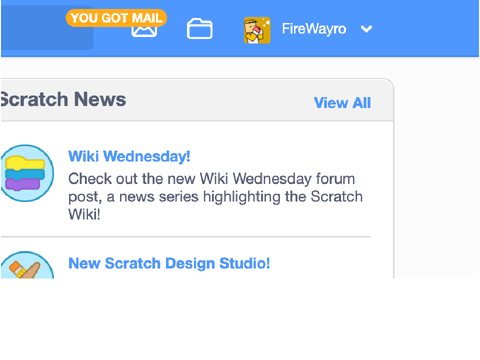
Task: Open the My Stuff folder icon
Action: coord(200,29)
